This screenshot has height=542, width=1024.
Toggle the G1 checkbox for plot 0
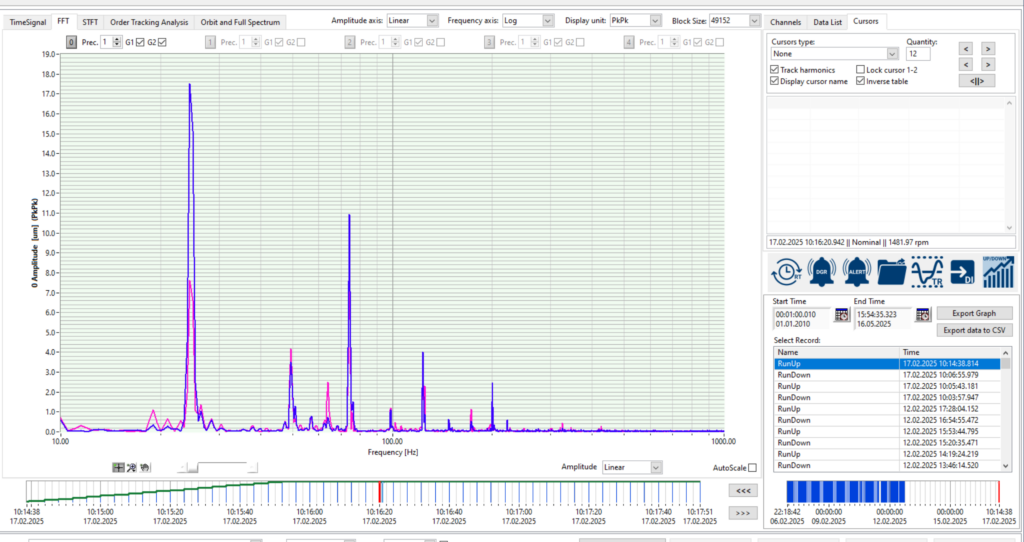click(140, 42)
